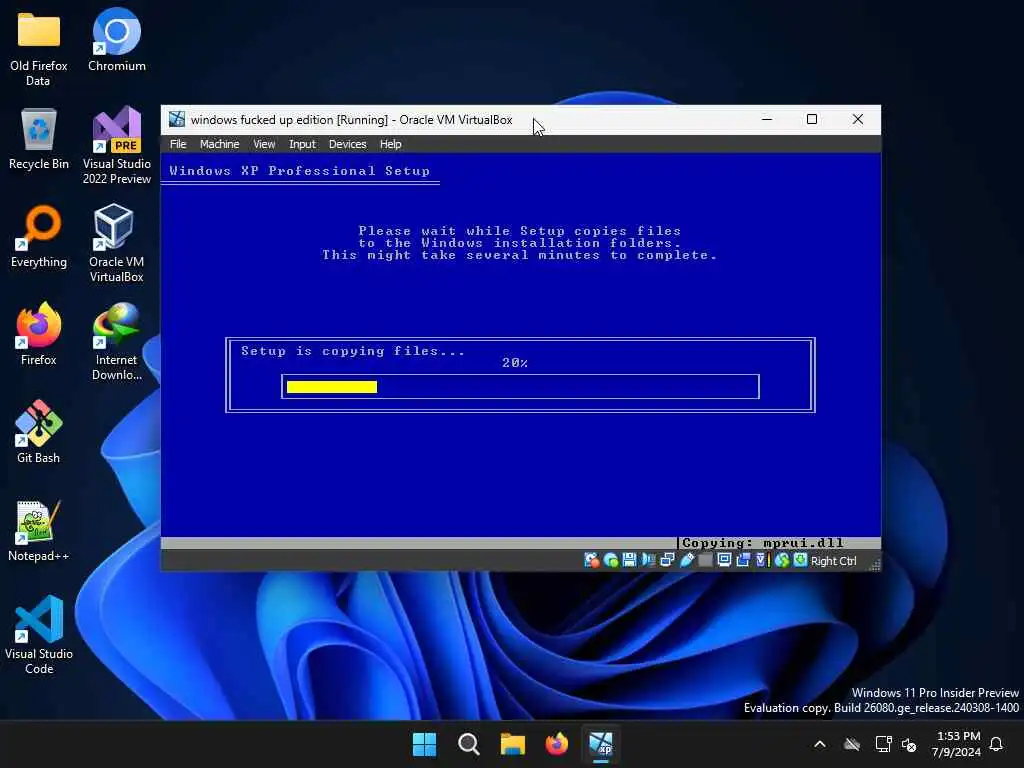This screenshot has height=768, width=1024.
Task: Select the Git Bash desktop shortcut
Action: tap(39, 432)
